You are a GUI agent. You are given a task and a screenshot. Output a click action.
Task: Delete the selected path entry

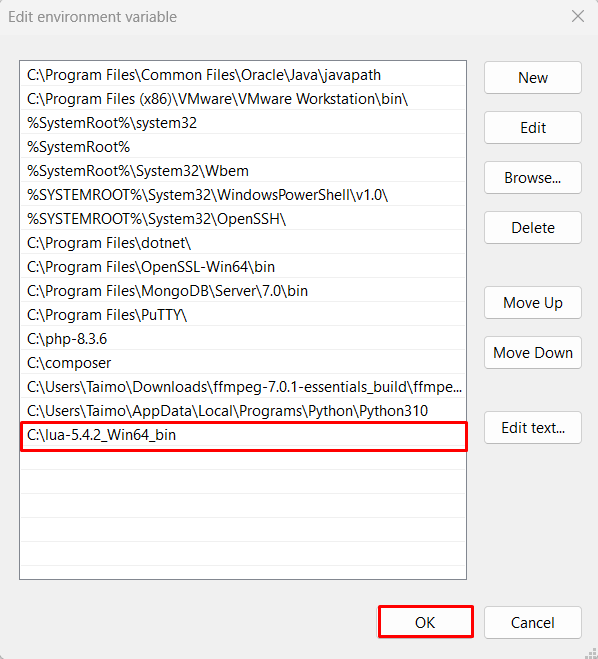click(x=532, y=228)
